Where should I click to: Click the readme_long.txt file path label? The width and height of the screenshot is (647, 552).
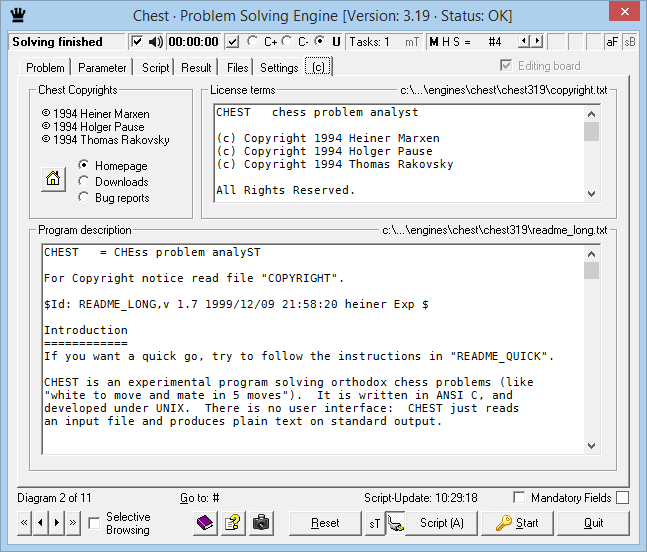click(x=494, y=230)
